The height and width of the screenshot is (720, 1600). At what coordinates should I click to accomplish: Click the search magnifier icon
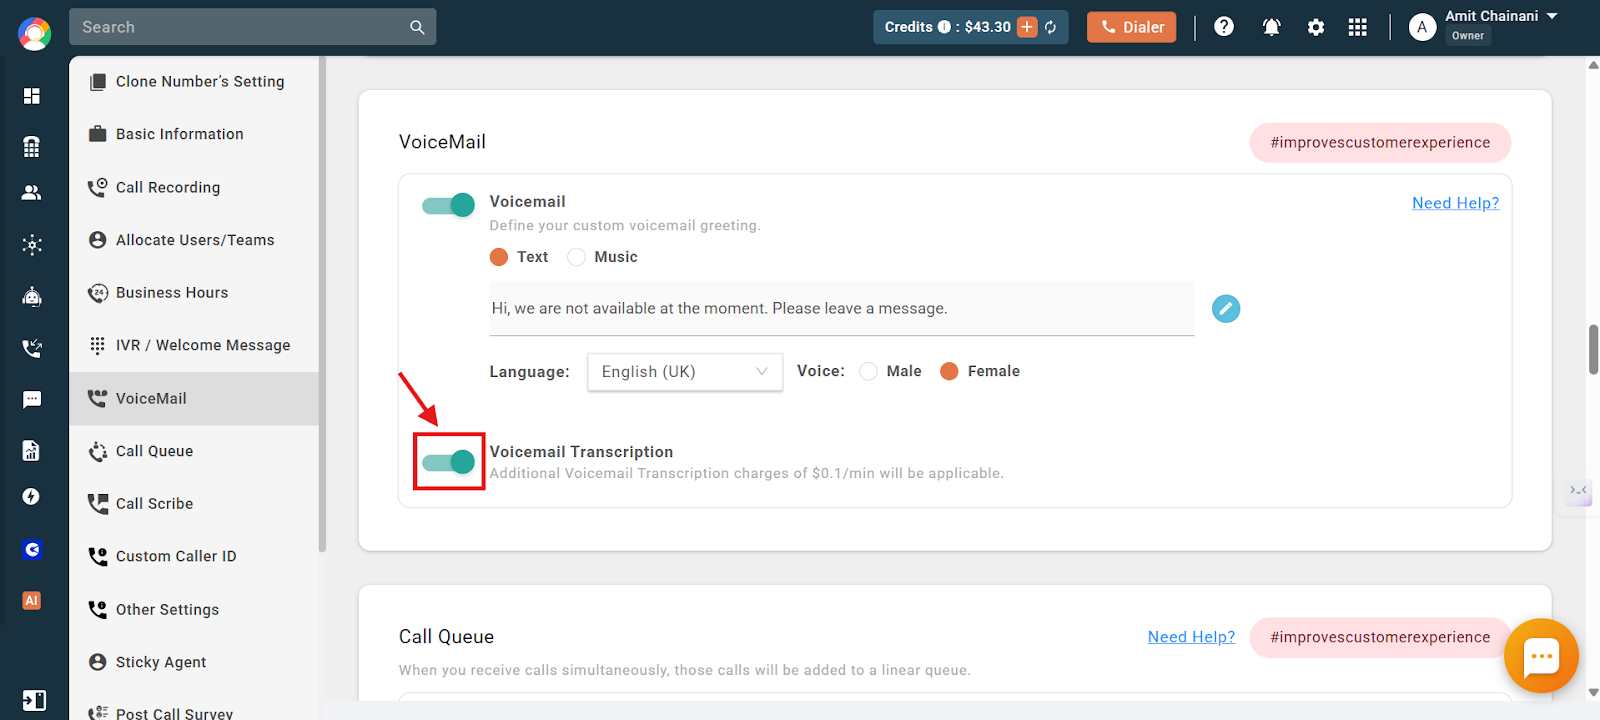417,28
